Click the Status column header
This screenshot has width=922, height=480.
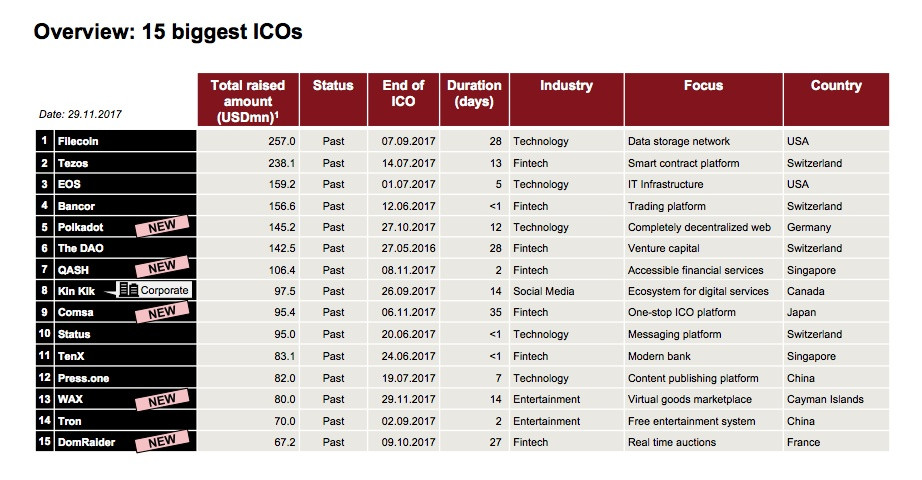333,100
